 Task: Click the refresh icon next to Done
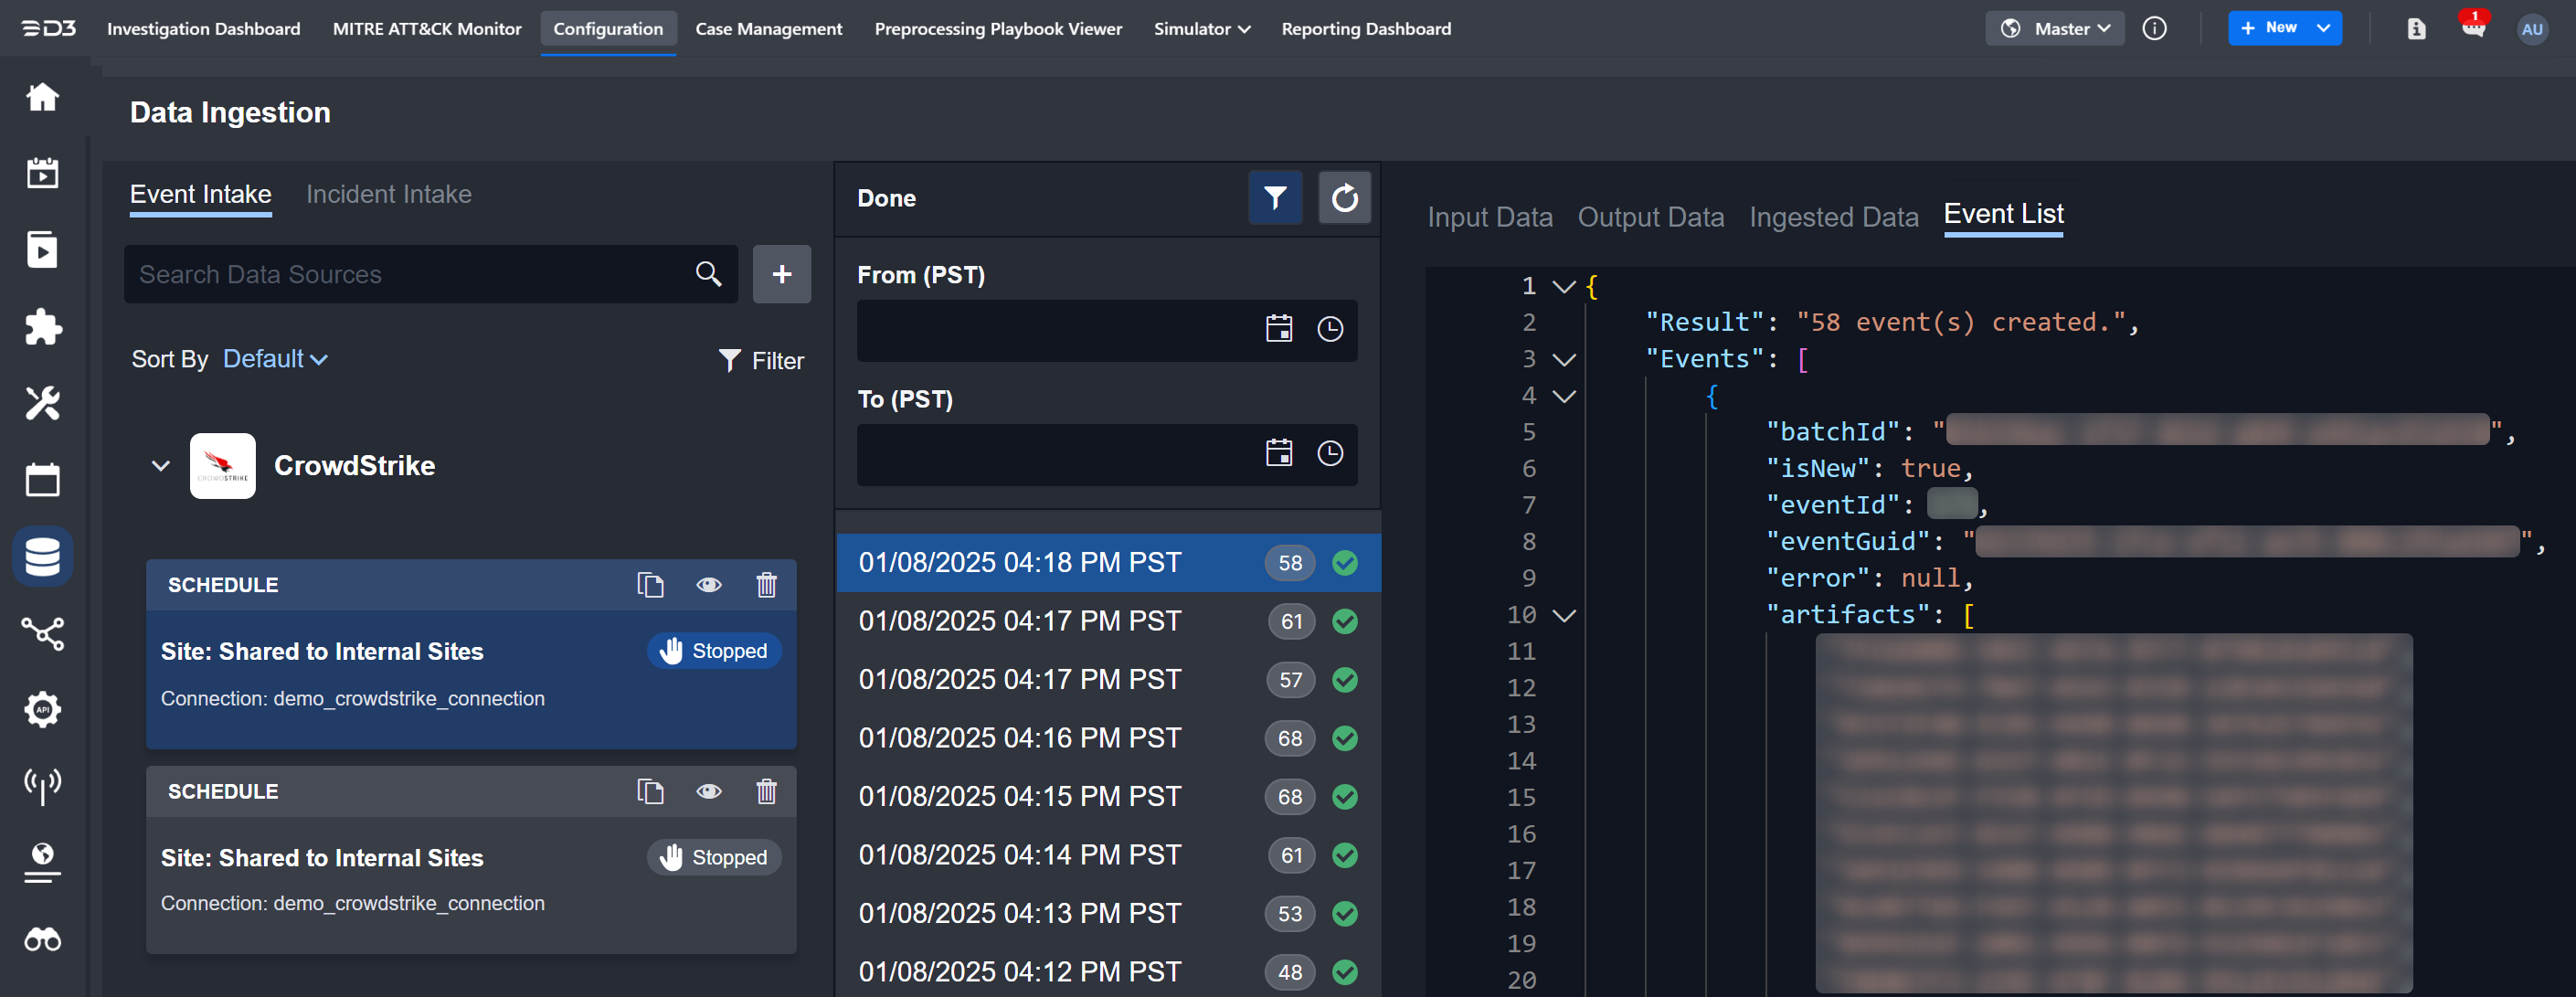[1344, 198]
